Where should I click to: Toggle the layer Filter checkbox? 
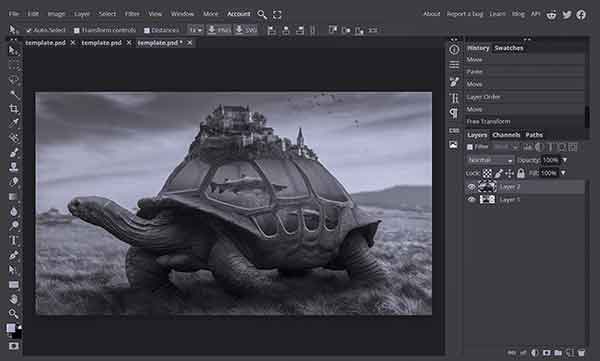470,147
